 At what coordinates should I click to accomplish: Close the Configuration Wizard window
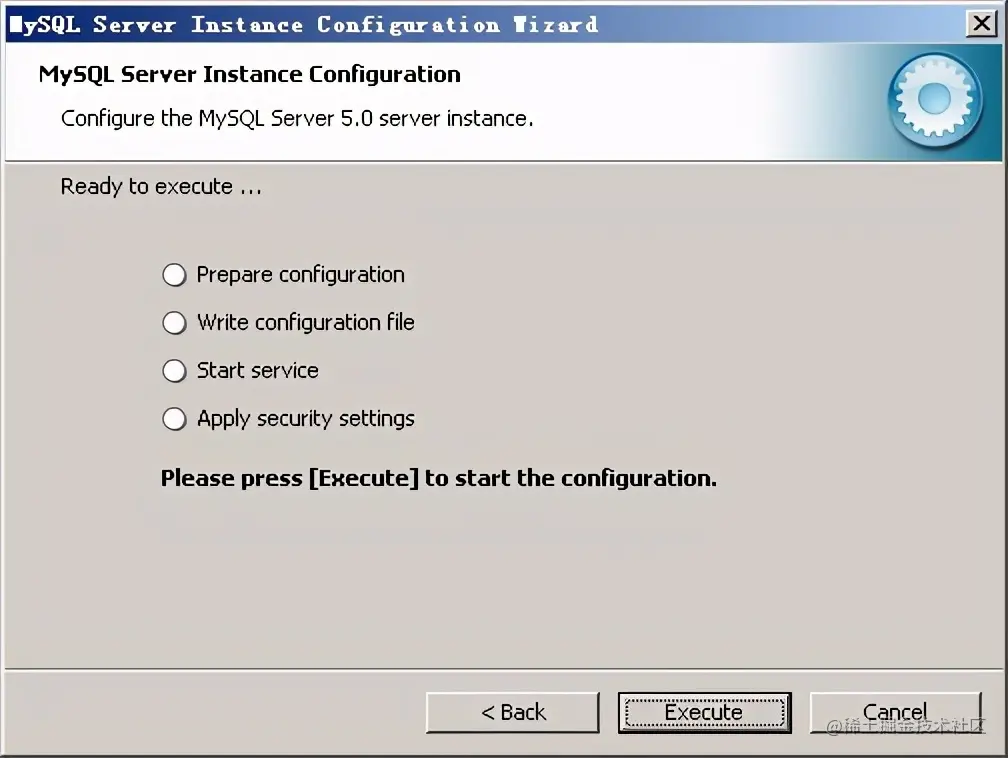[x=982, y=24]
